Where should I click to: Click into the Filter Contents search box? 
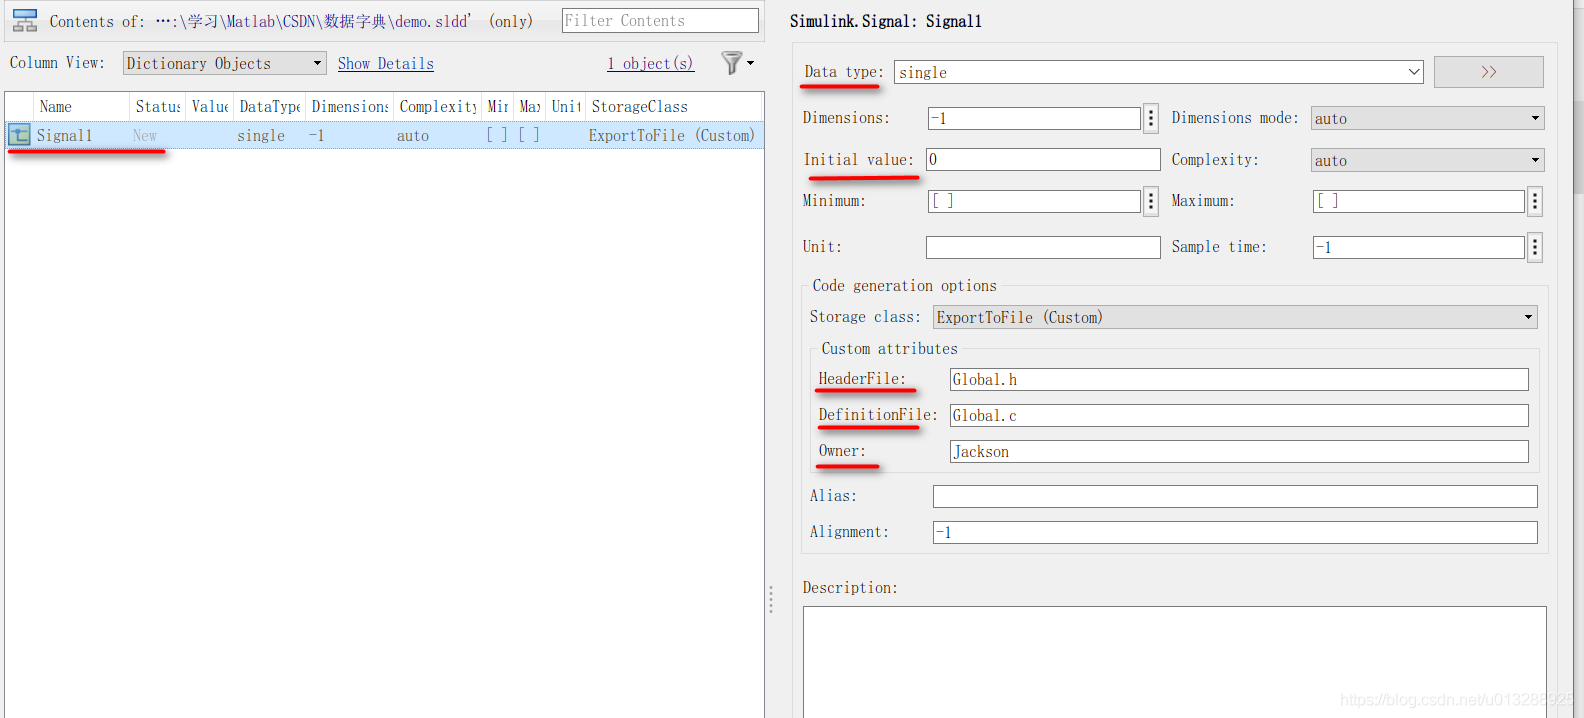[x=660, y=21]
